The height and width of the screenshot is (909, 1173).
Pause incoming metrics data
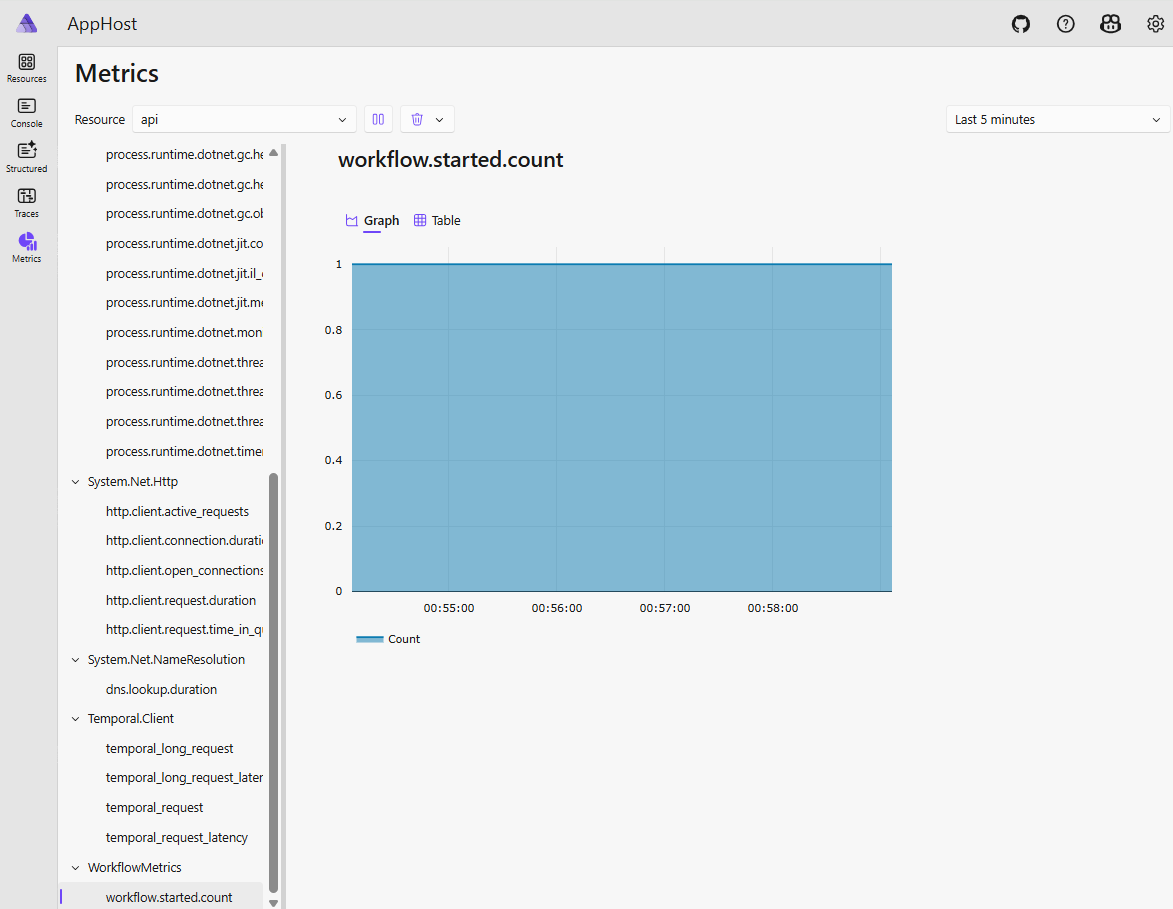tap(378, 119)
